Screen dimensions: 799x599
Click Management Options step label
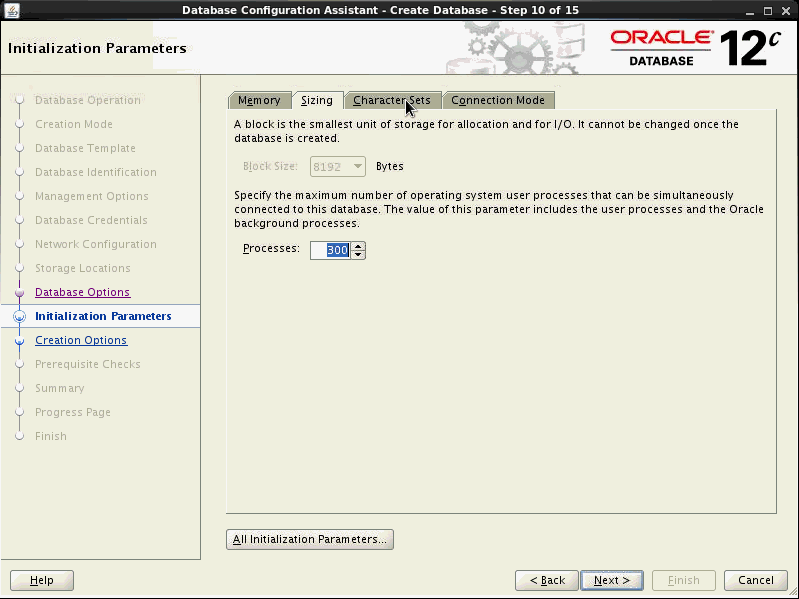(x=92, y=196)
